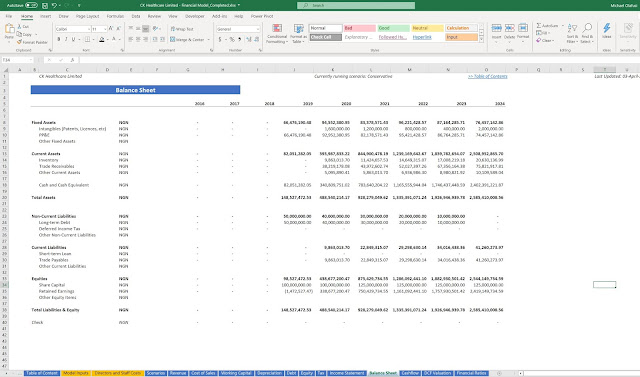Add a new sheet with plus button
640x377 pixels.
(x=499, y=373)
